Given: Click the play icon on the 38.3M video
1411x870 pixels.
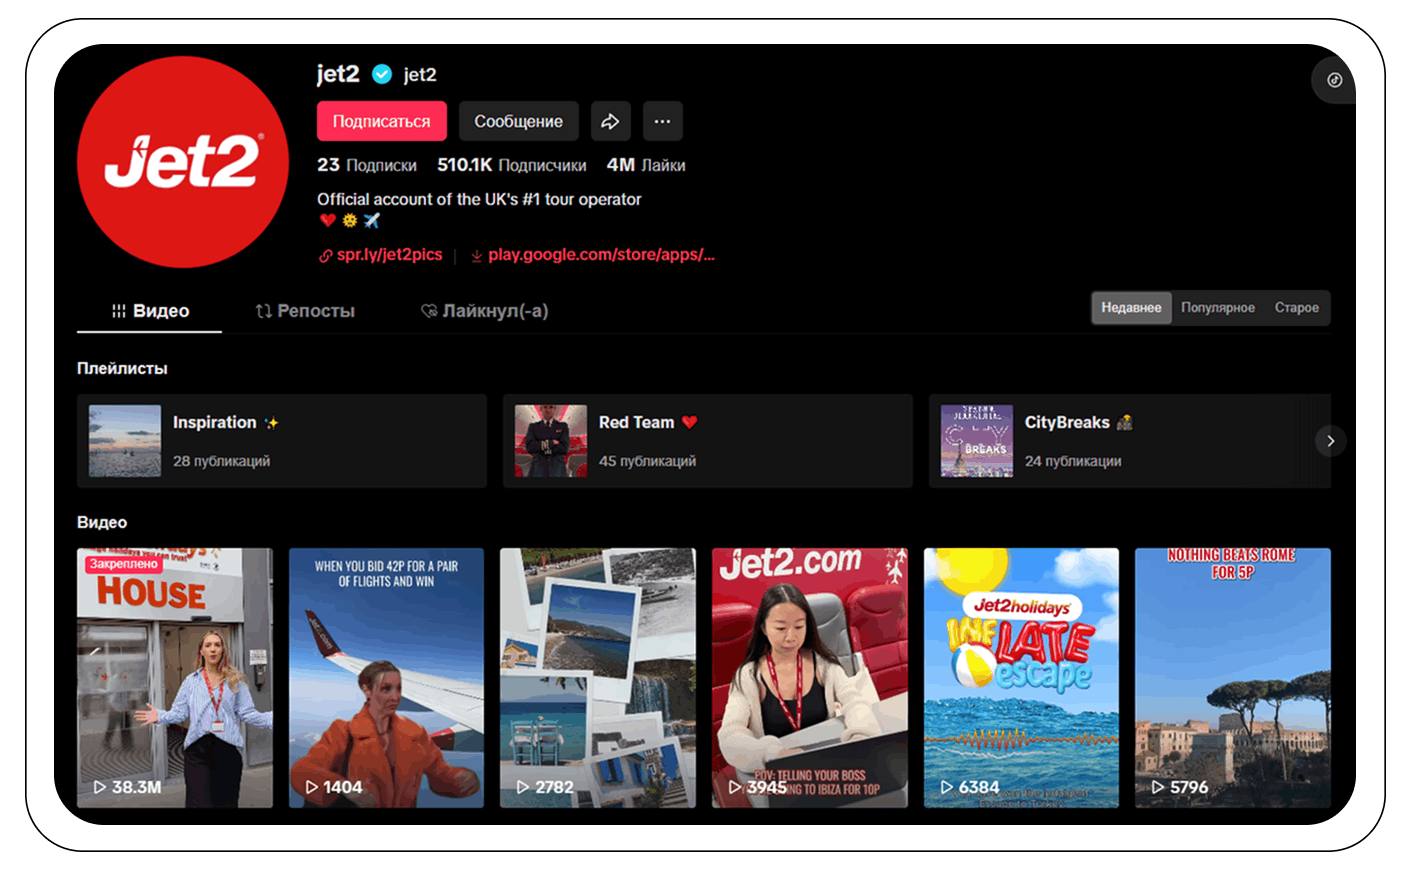Looking at the screenshot, I should (100, 787).
